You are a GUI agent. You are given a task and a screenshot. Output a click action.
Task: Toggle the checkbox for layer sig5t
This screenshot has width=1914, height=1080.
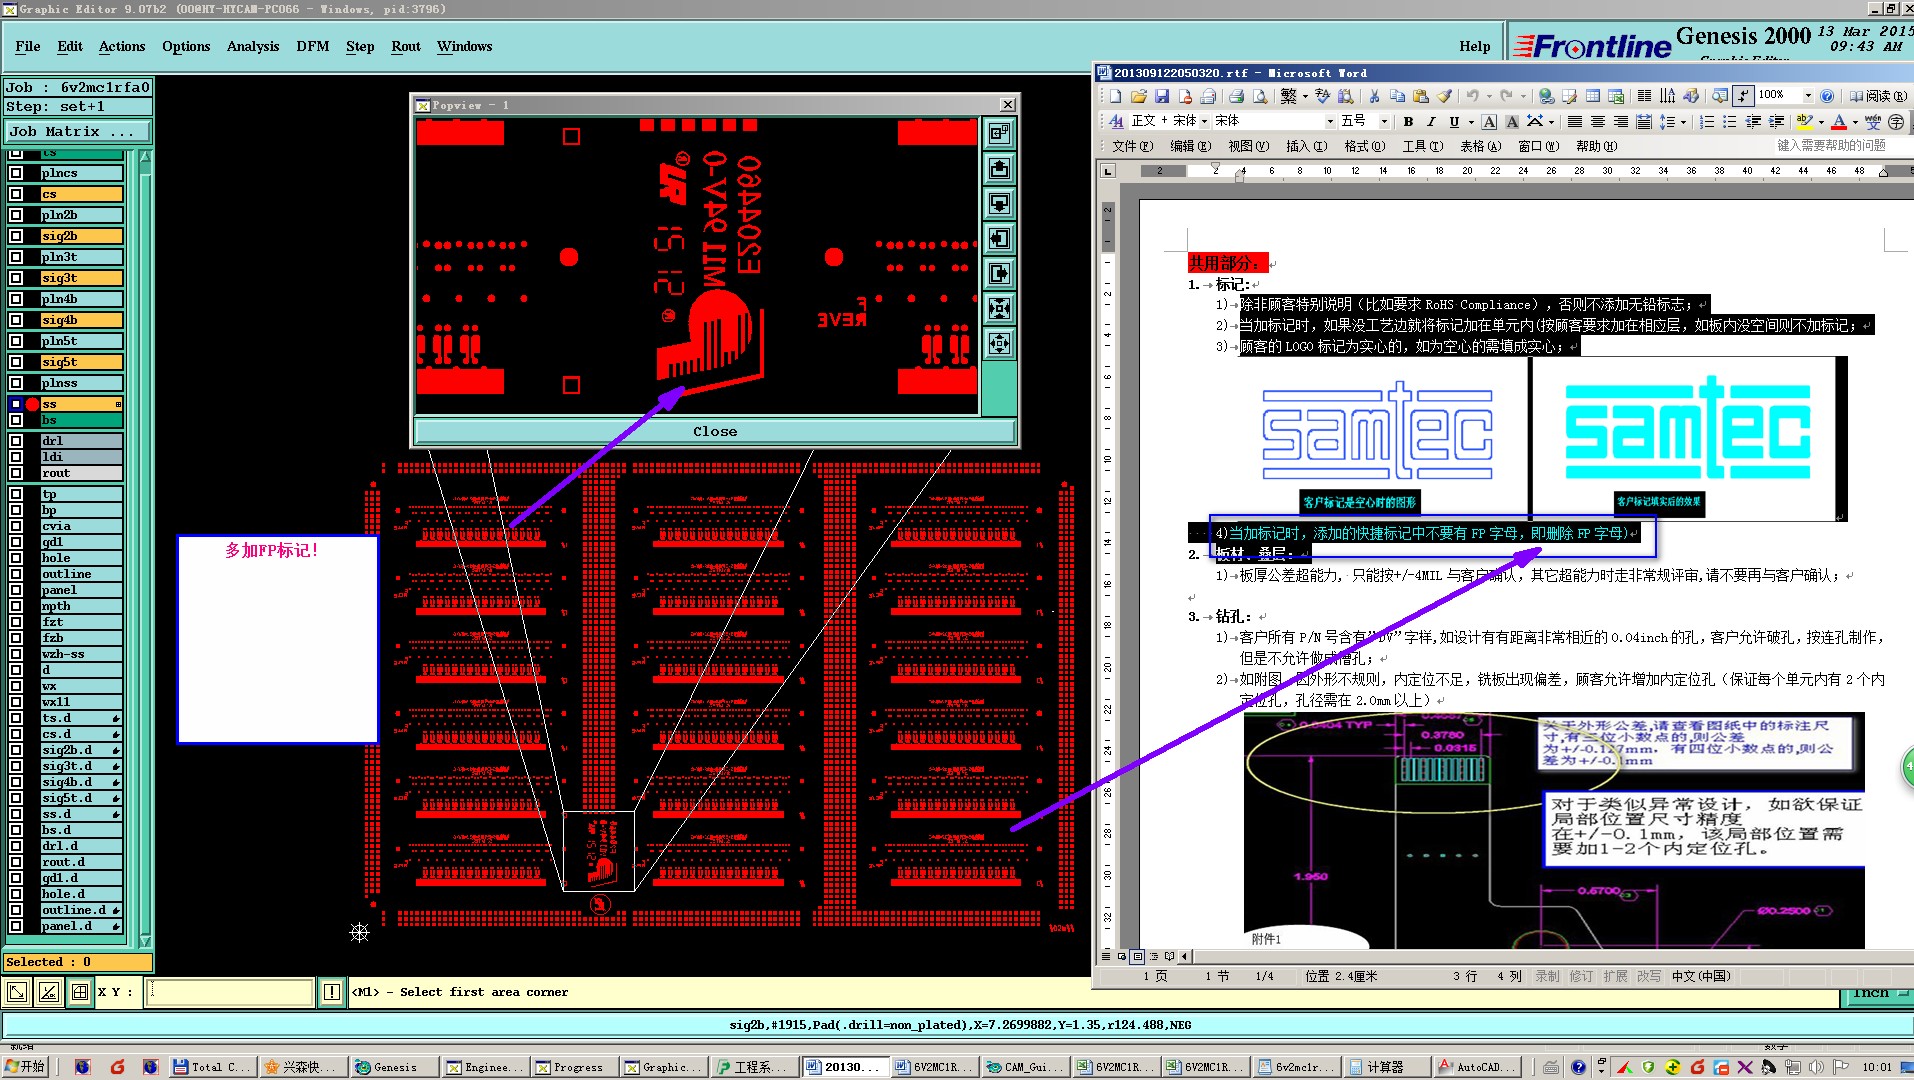pyautogui.click(x=16, y=362)
